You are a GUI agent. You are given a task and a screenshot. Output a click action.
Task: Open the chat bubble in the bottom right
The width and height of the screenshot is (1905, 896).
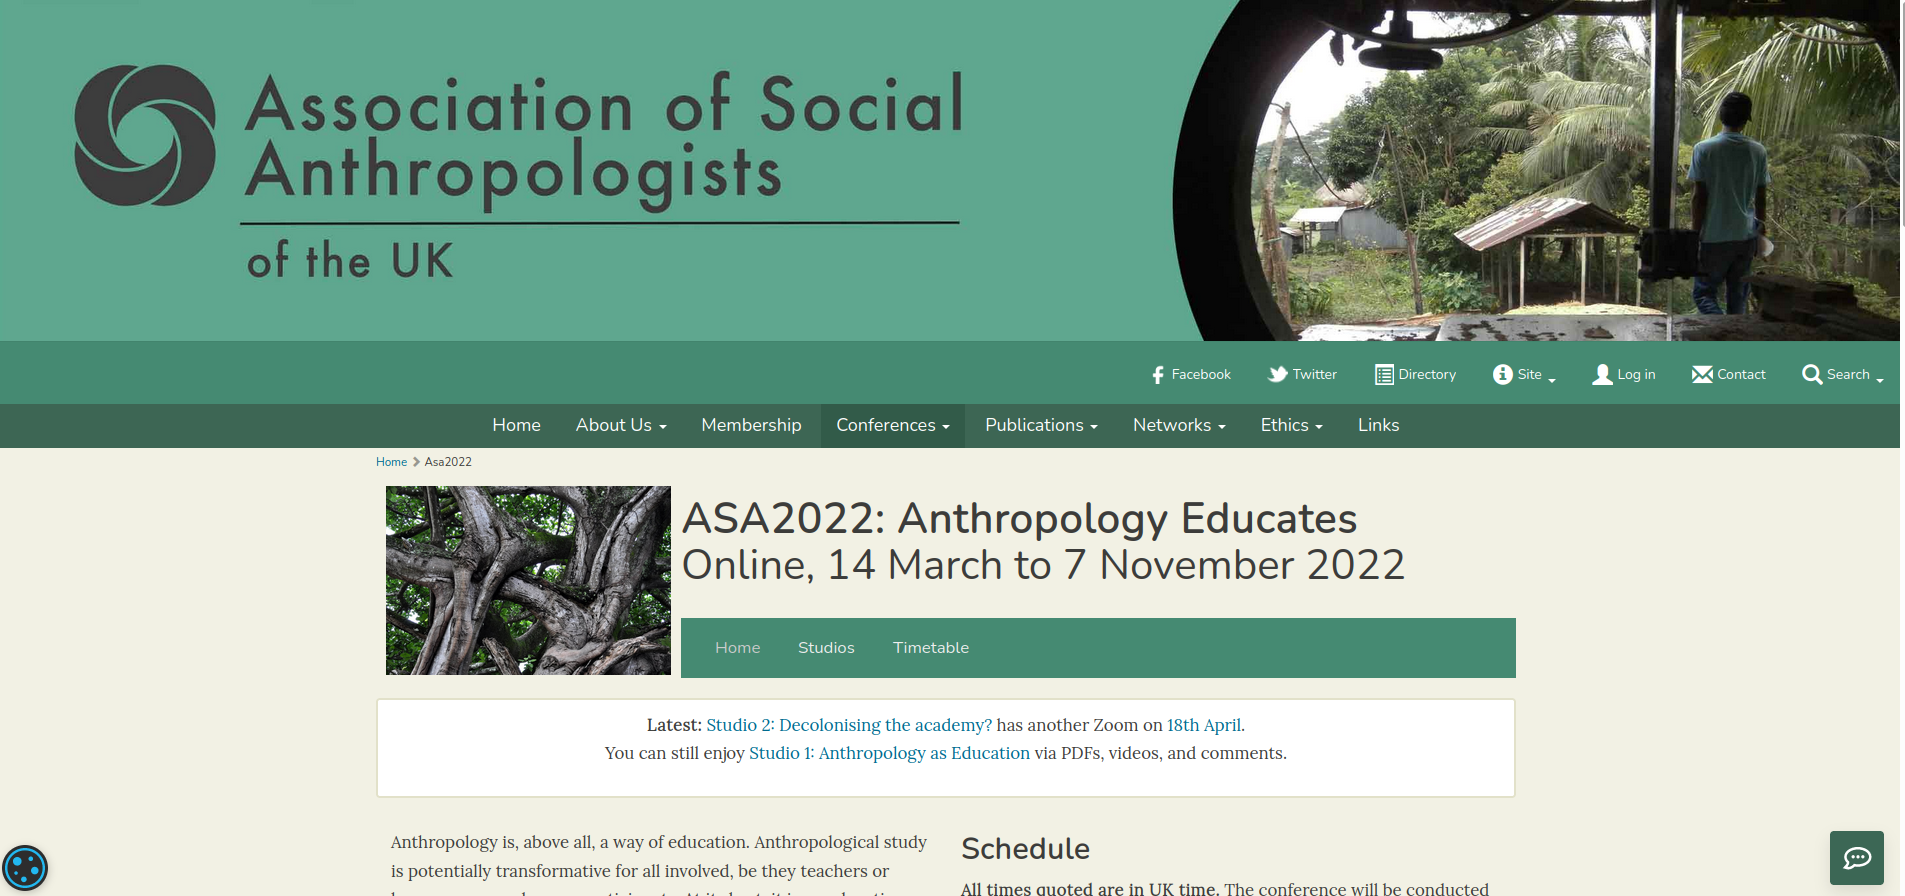click(1856, 857)
